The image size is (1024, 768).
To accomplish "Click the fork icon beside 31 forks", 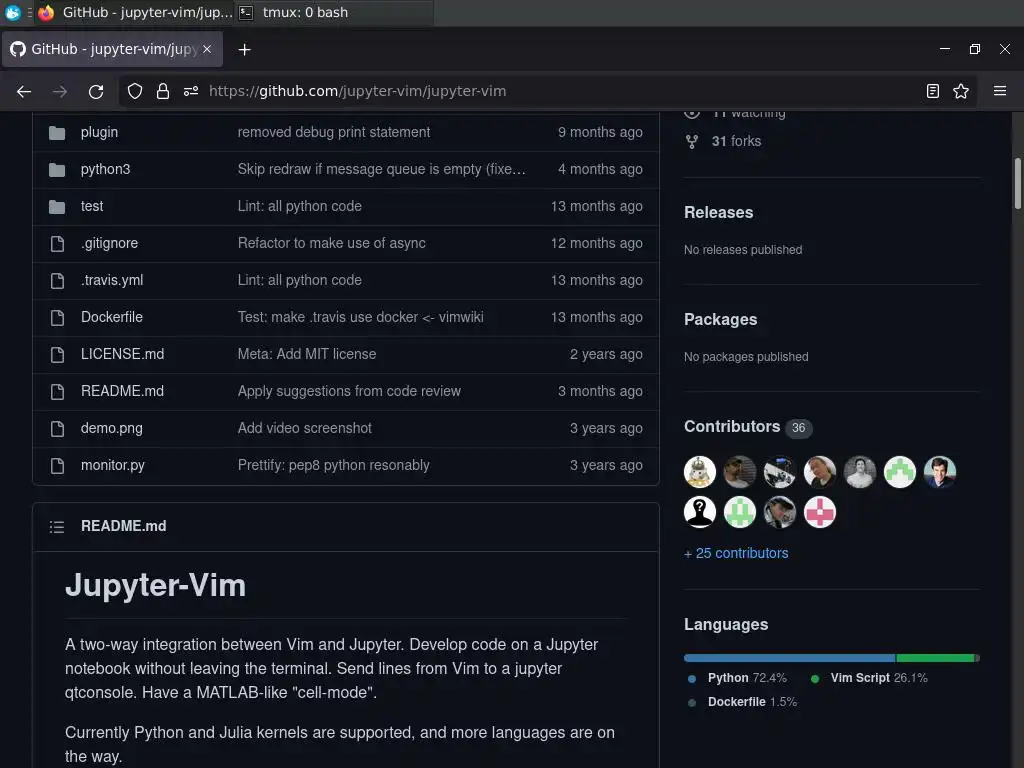I will pyautogui.click(x=692, y=142).
